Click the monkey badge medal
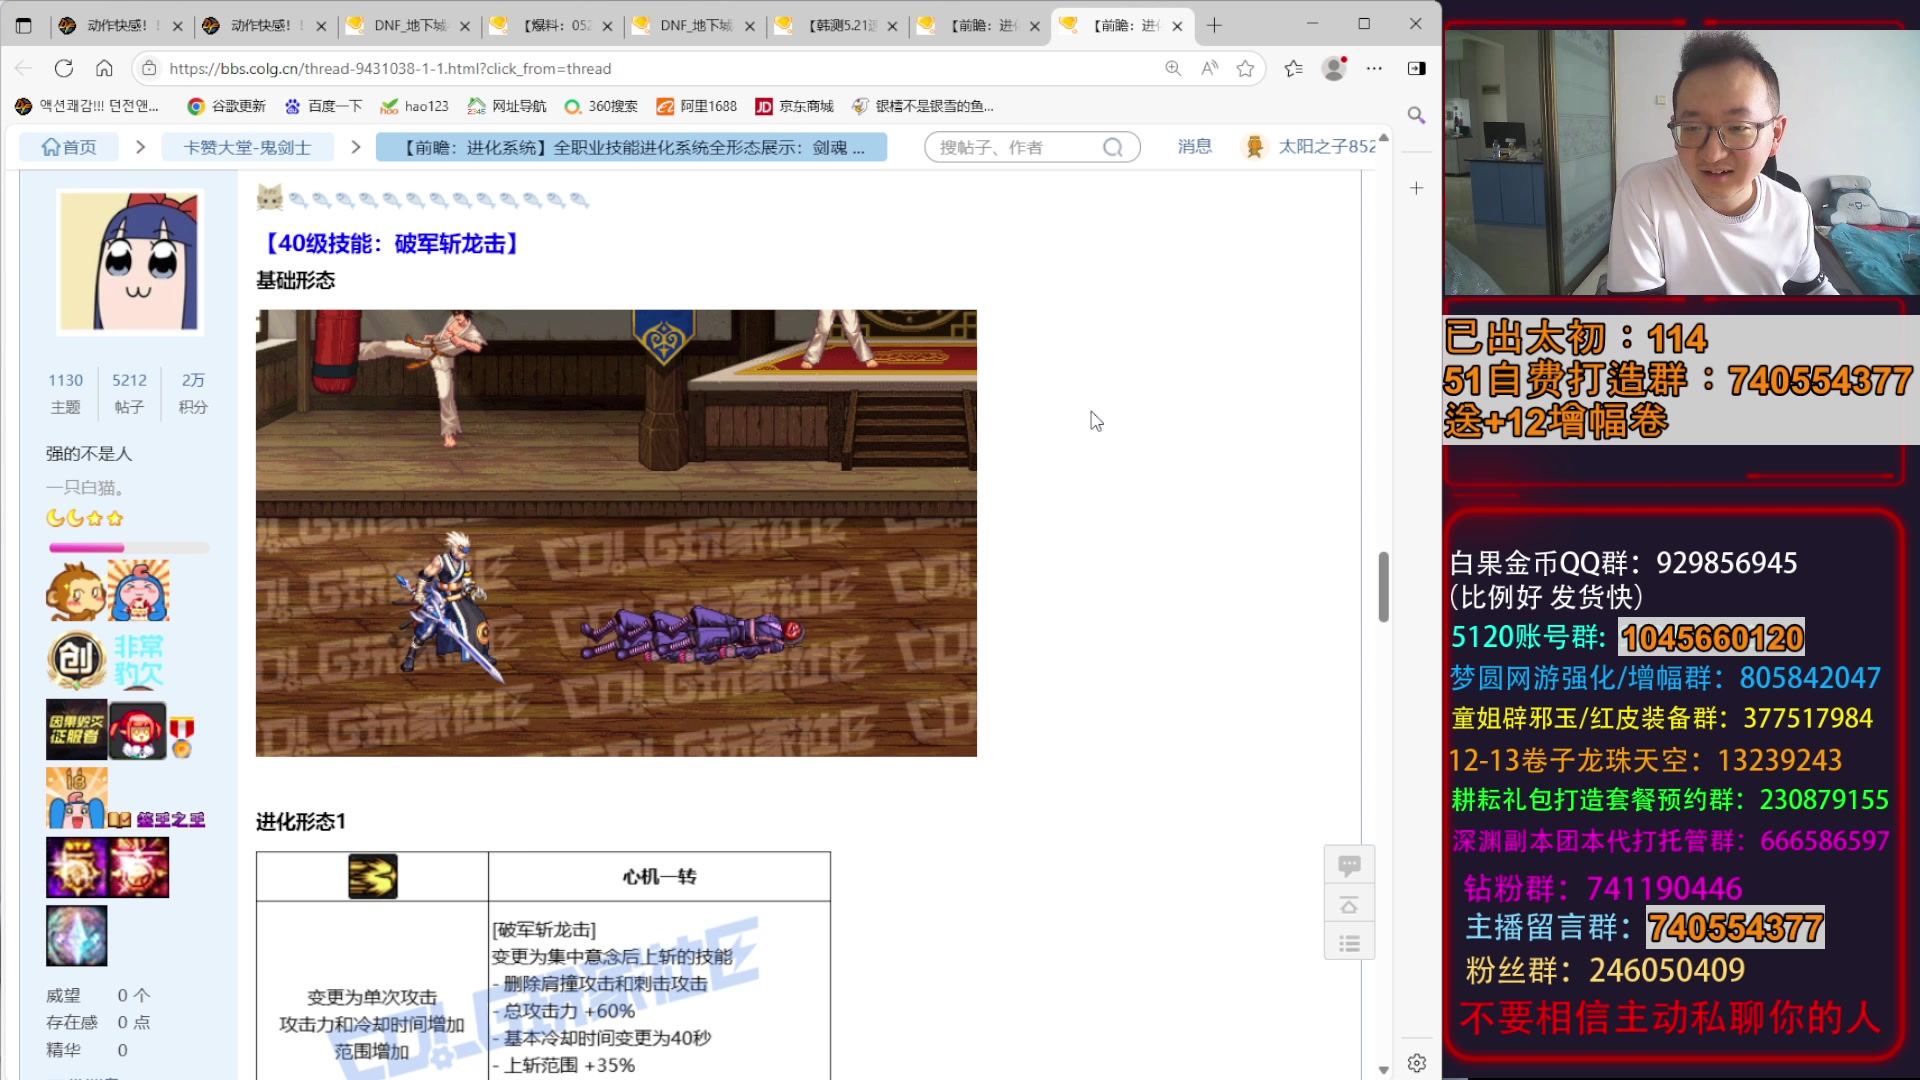Viewport: 1920px width, 1080px height. click(x=75, y=591)
